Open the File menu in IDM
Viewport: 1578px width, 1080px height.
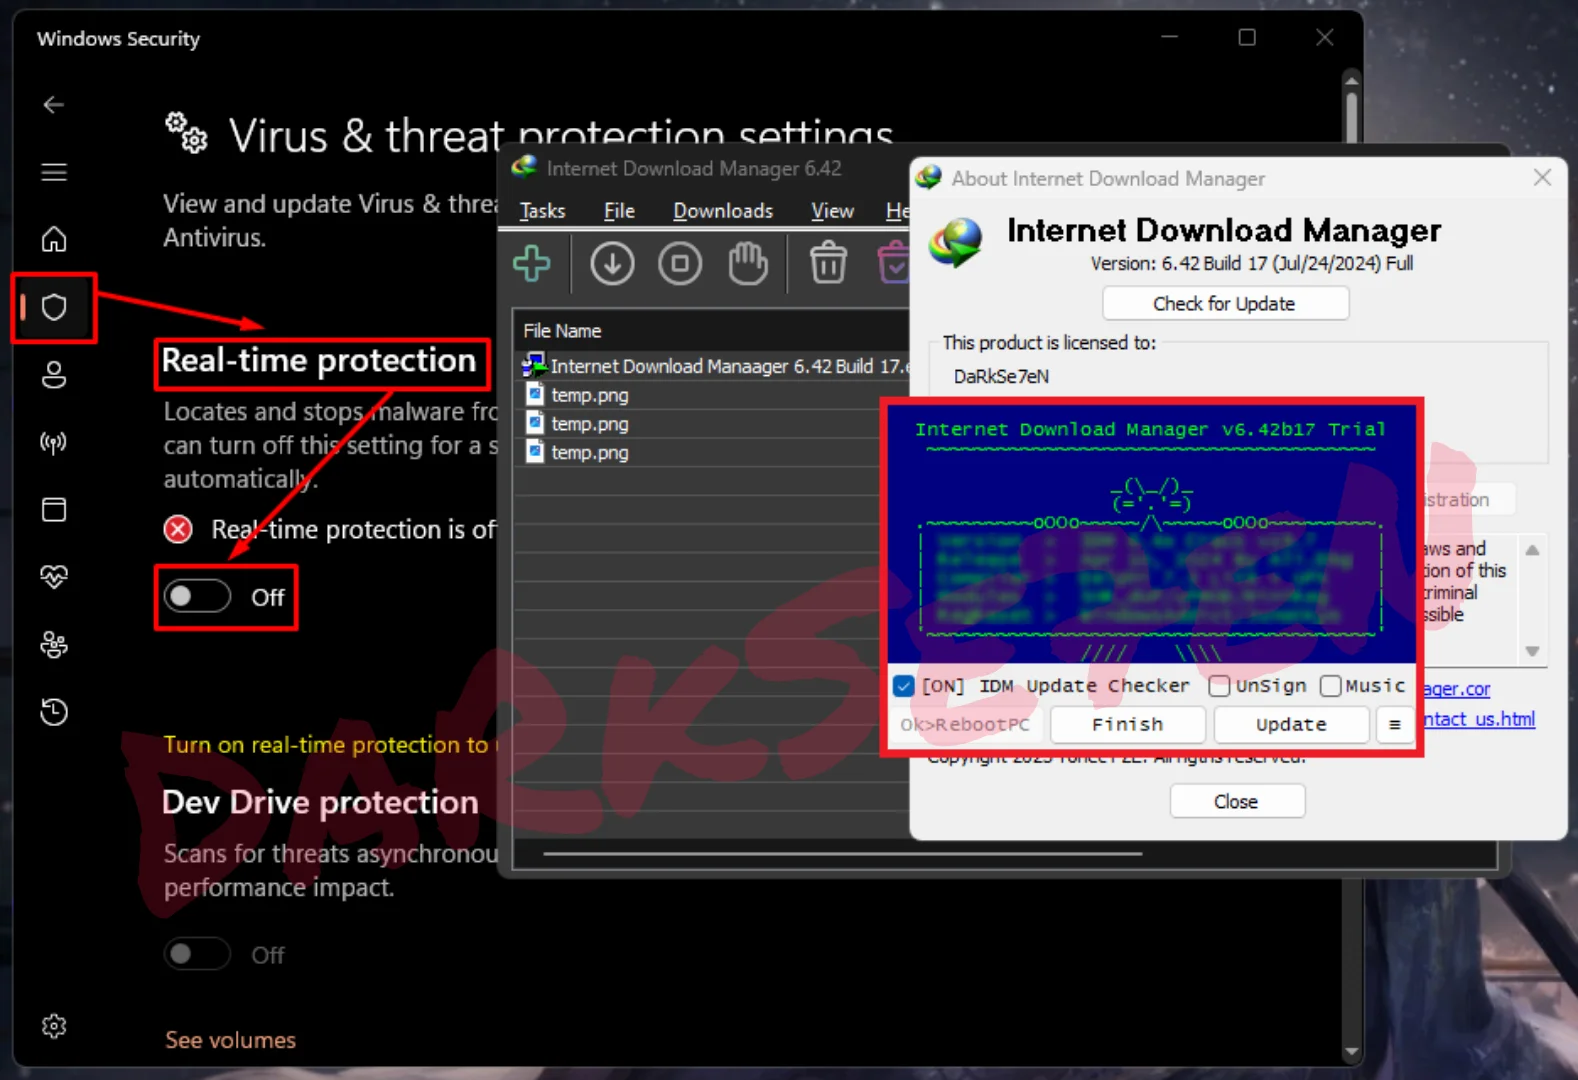tap(619, 211)
